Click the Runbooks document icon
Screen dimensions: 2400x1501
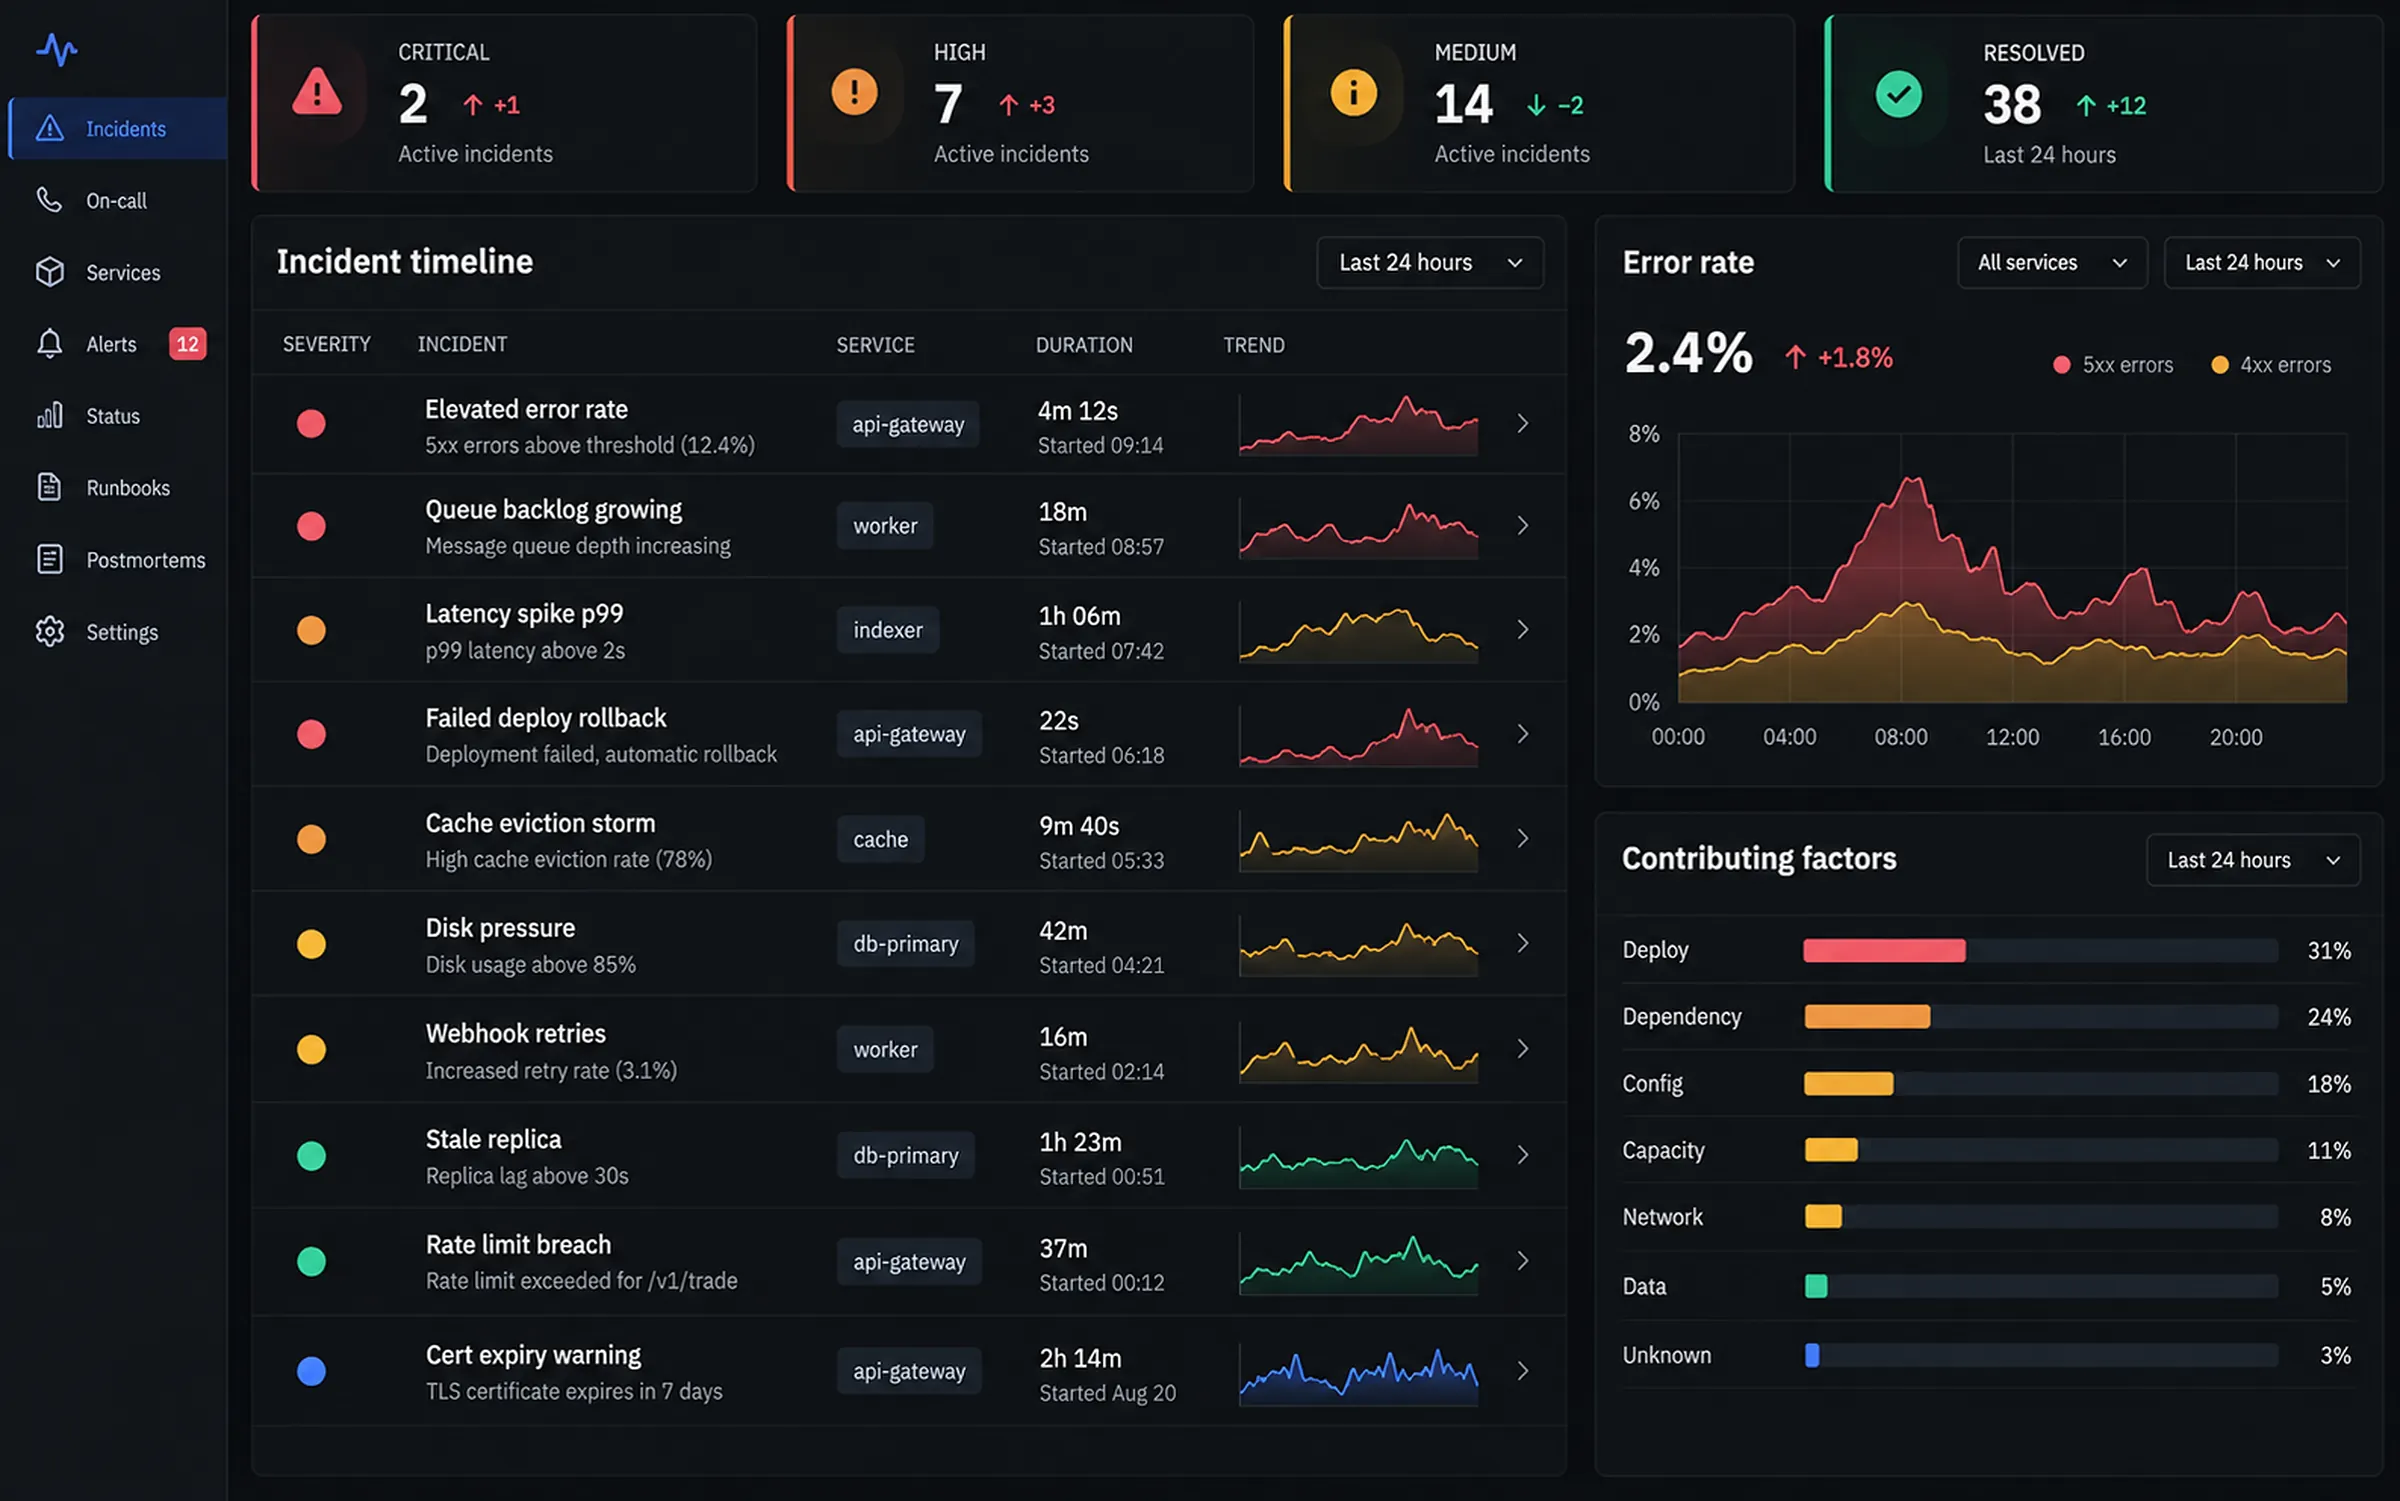click(x=49, y=487)
